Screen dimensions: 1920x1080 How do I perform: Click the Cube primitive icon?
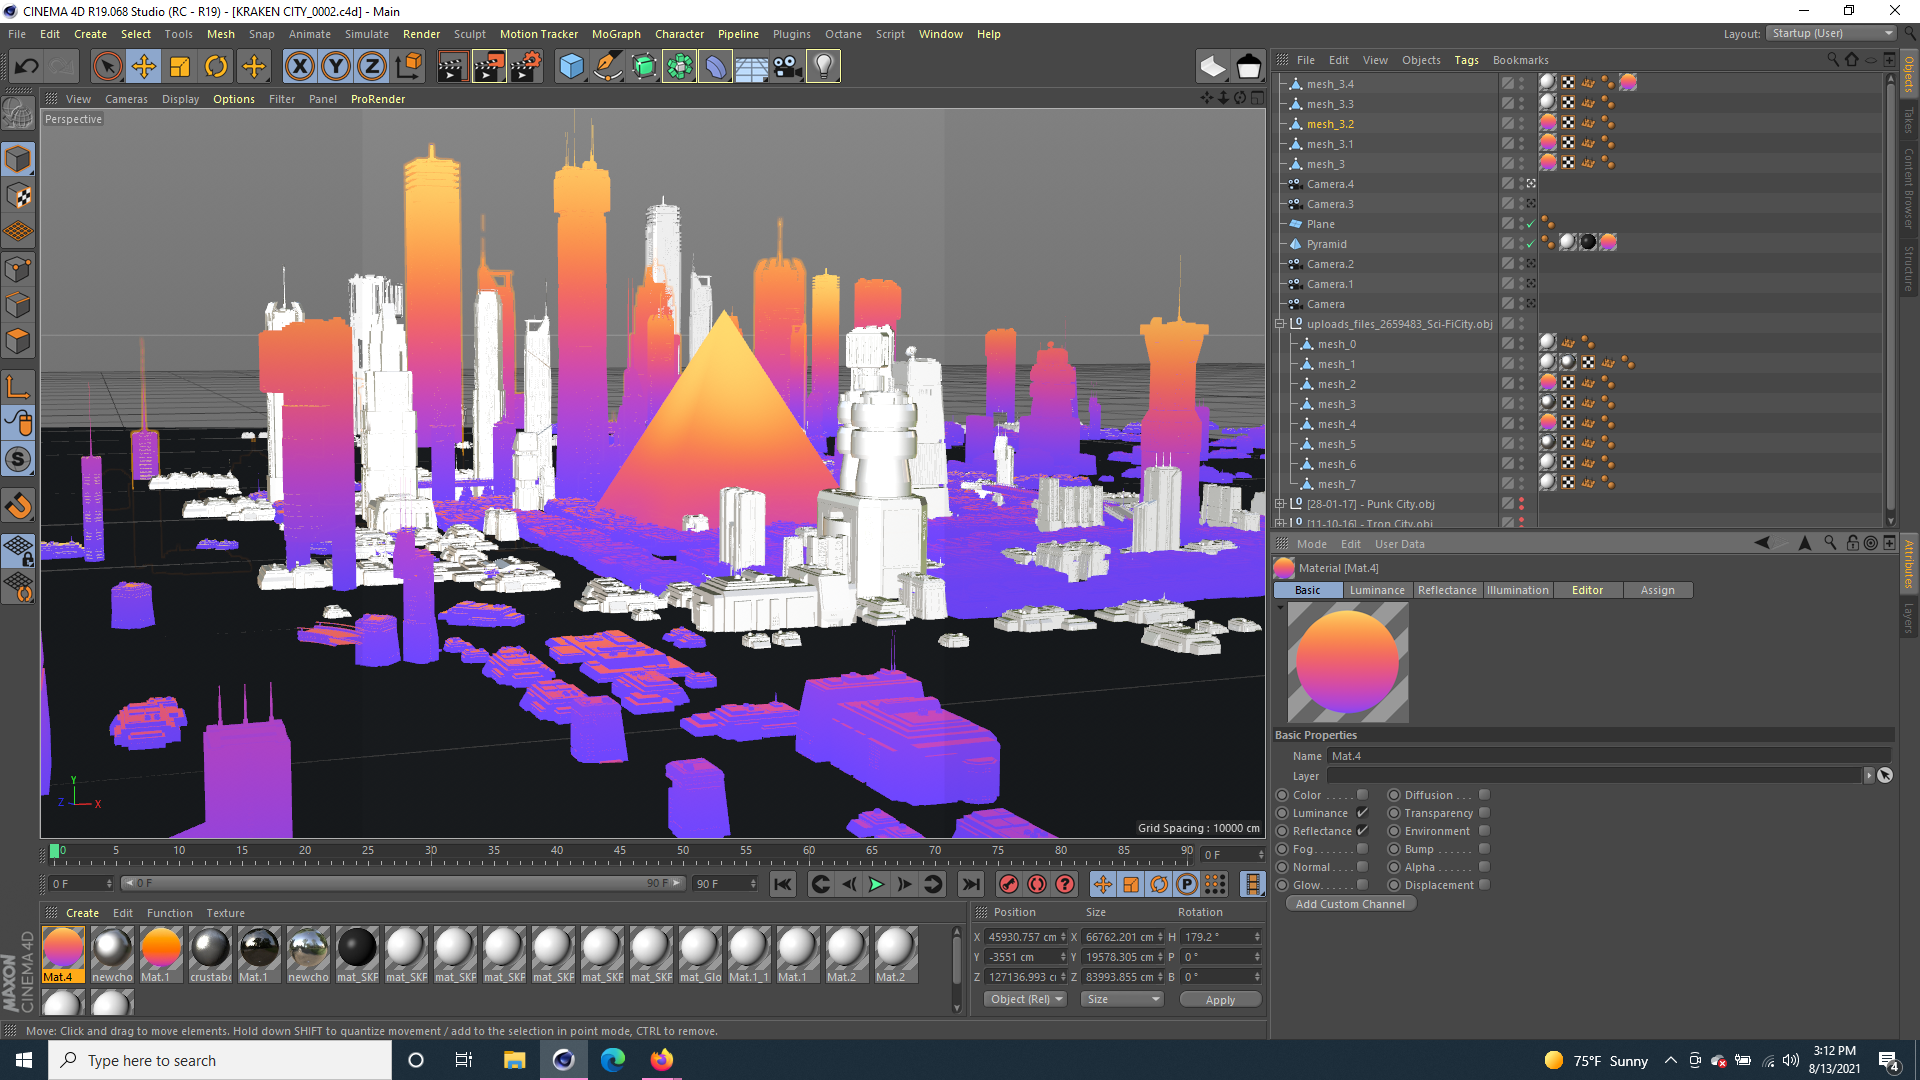point(572,66)
